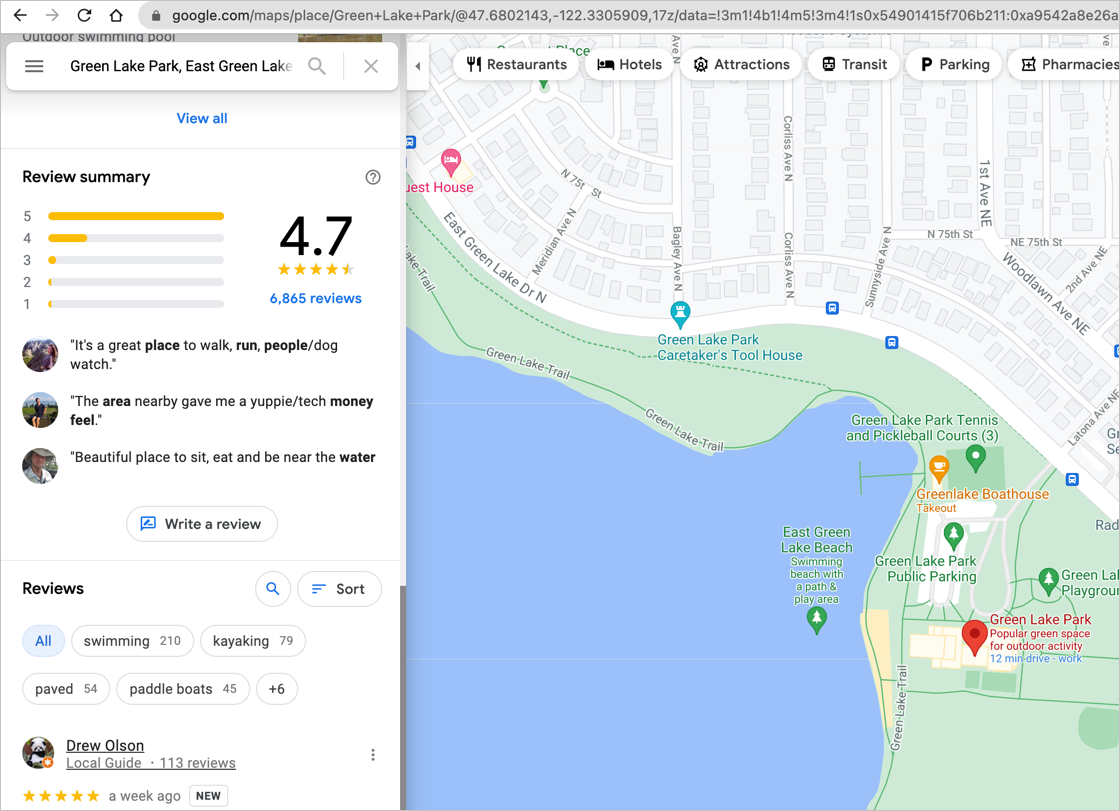Select the 2-star rating bar

click(x=136, y=282)
